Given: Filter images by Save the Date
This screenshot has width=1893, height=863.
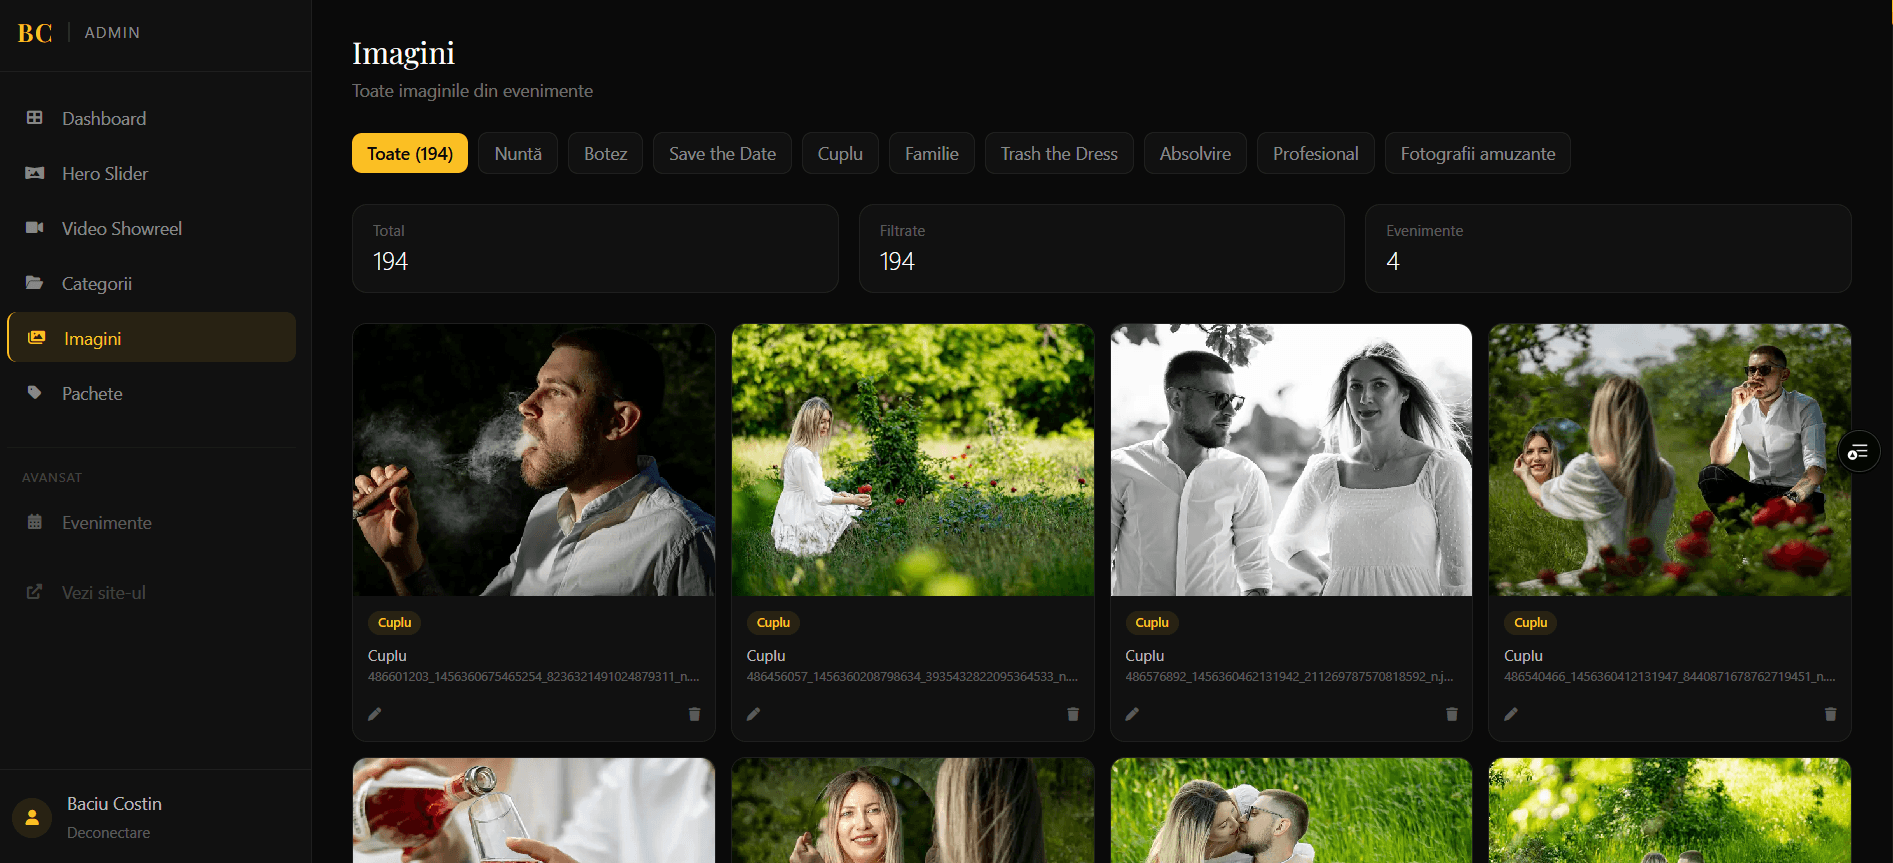Looking at the screenshot, I should [722, 153].
